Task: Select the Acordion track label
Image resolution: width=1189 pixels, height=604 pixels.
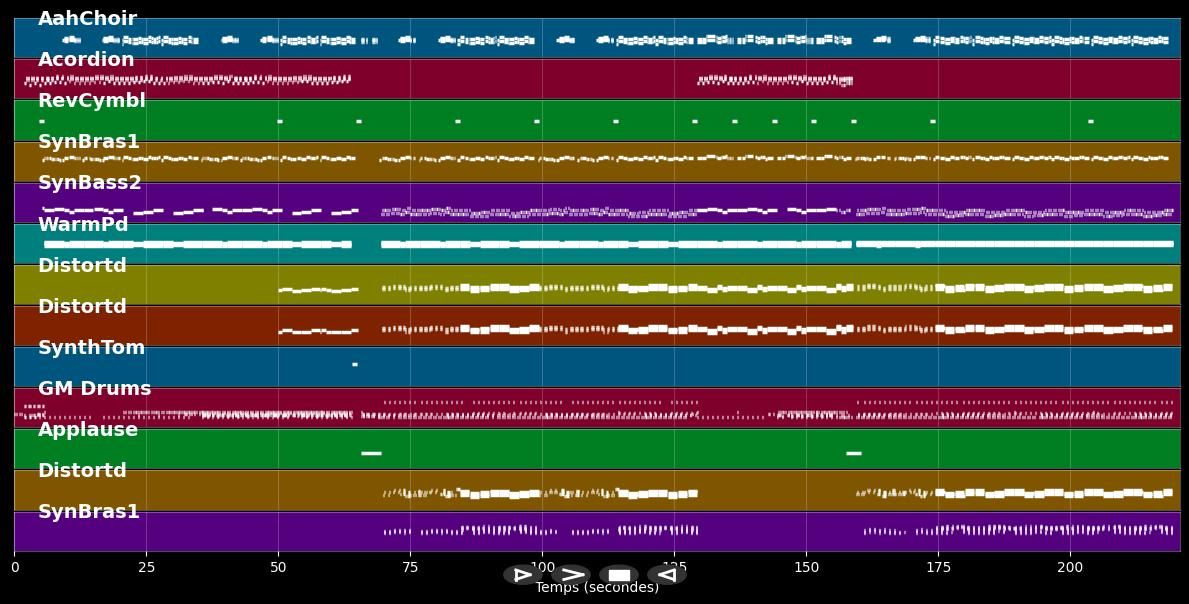Action: coord(86,60)
